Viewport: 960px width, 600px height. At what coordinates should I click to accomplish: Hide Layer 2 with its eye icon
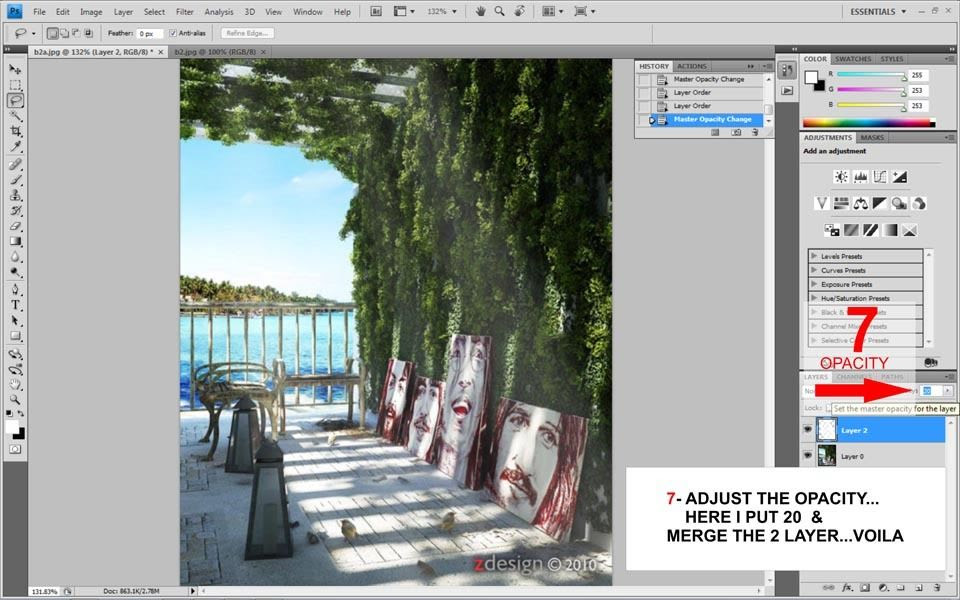pyautogui.click(x=808, y=430)
